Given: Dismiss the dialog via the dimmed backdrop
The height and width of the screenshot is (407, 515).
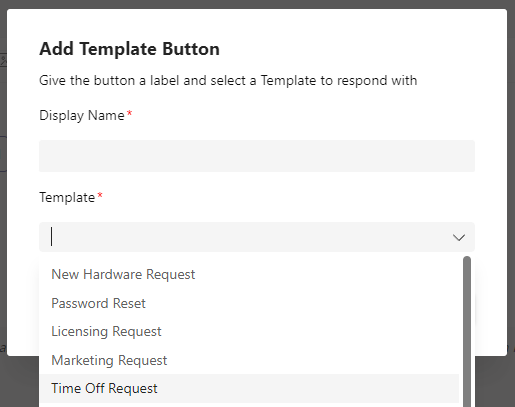Looking at the screenshot, I should pos(493,383).
